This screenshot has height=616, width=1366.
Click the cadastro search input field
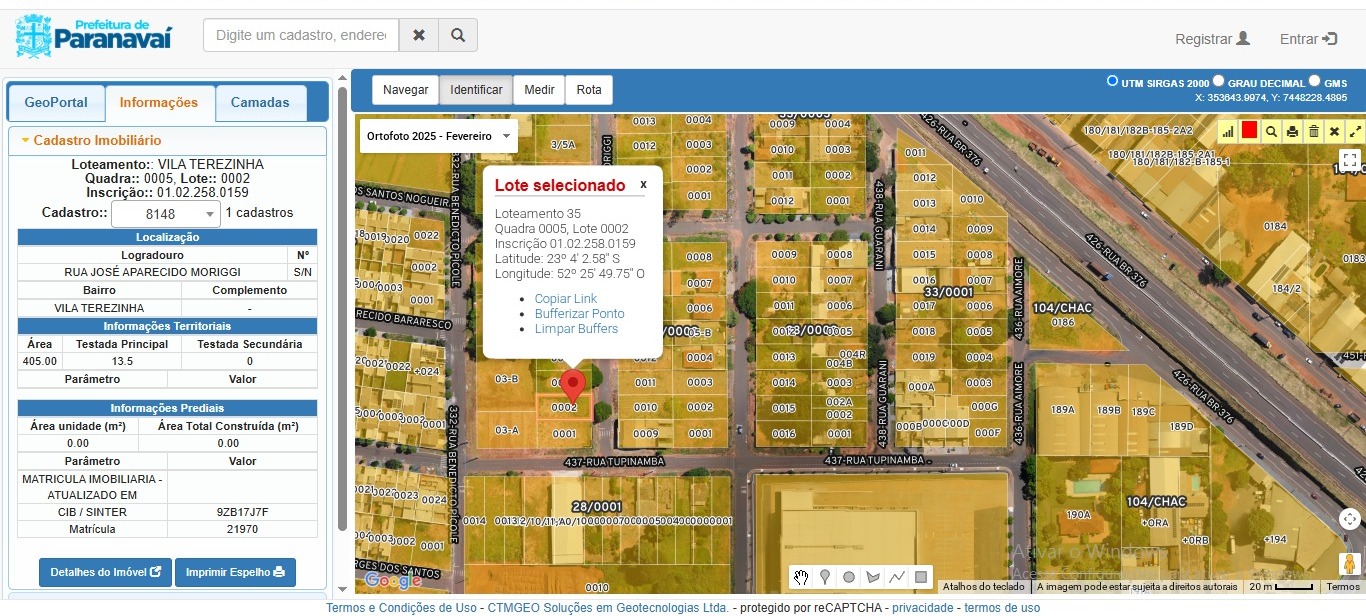301,35
